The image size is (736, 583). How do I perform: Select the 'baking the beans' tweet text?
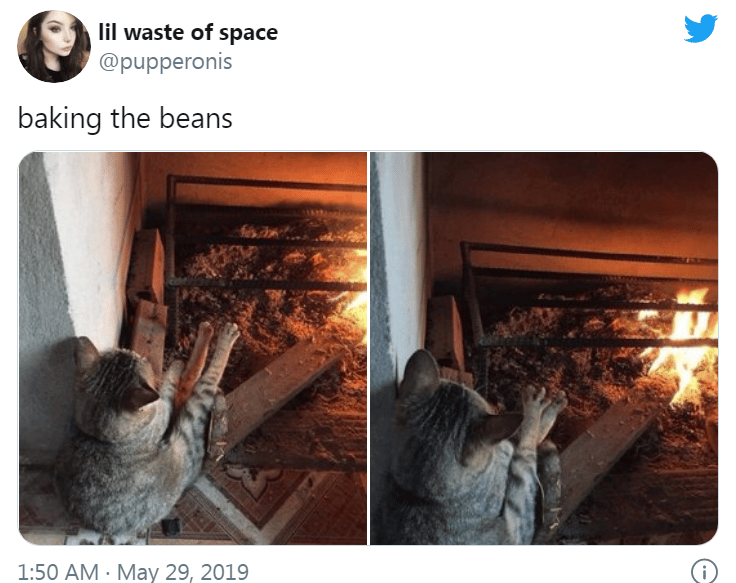[125, 118]
